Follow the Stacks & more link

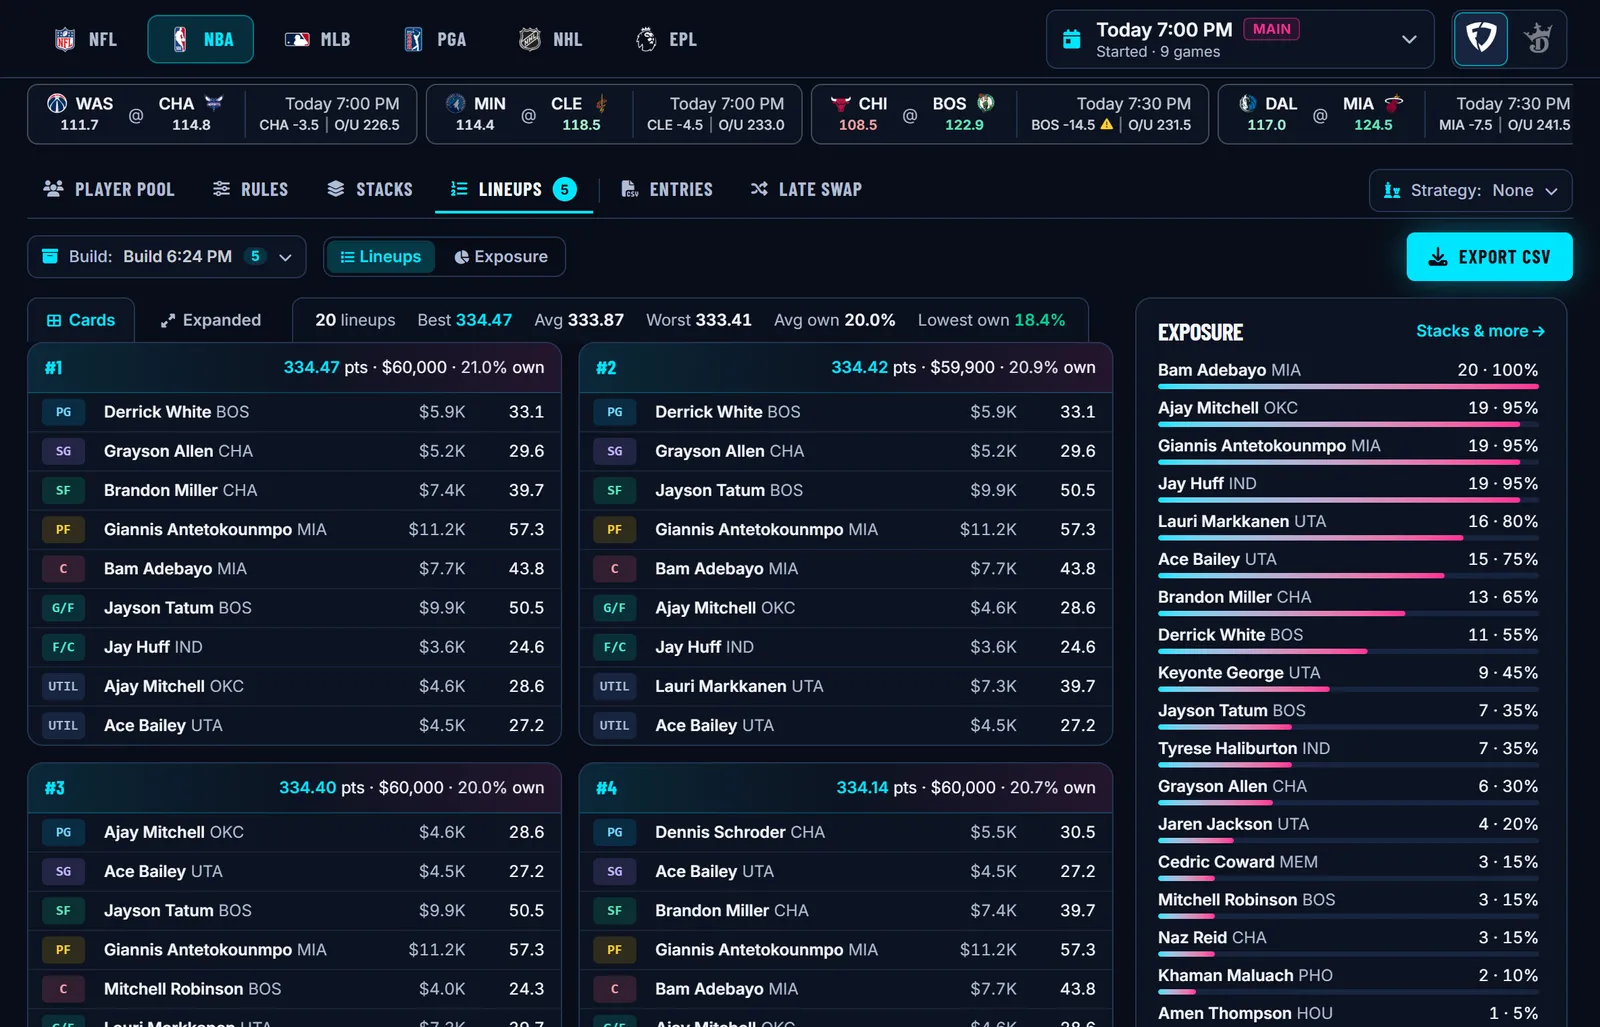(x=1480, y=331)
